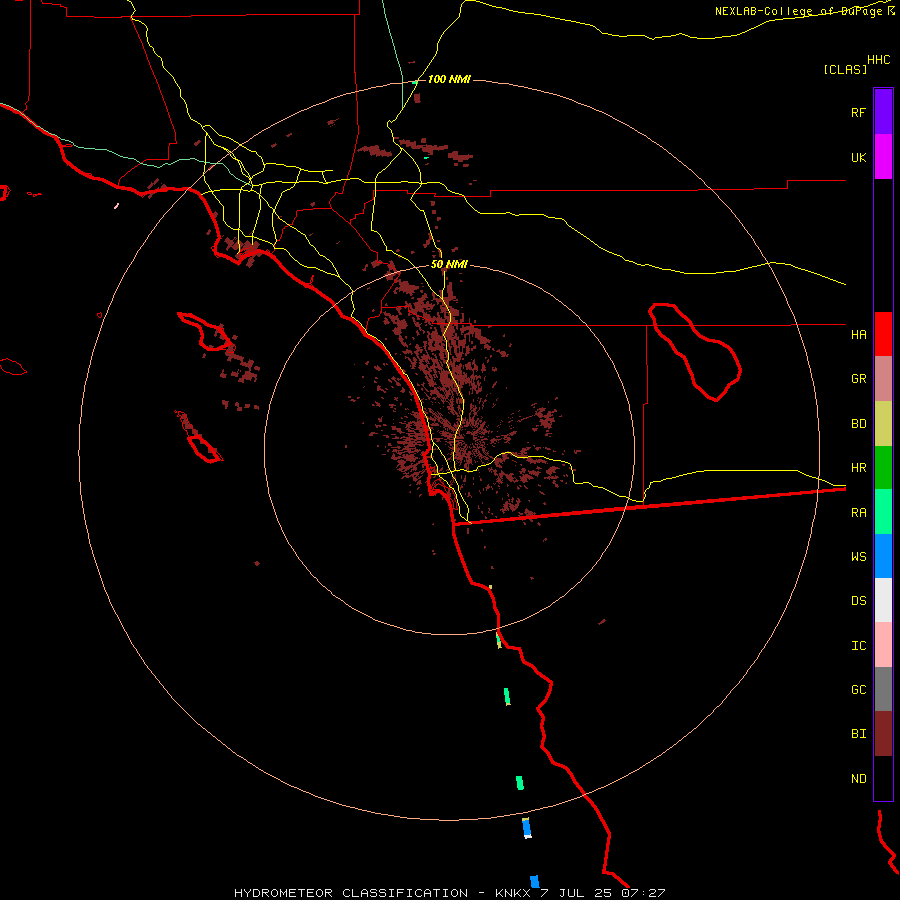
Task: Click the HHC product label
Action: point(878,60)
